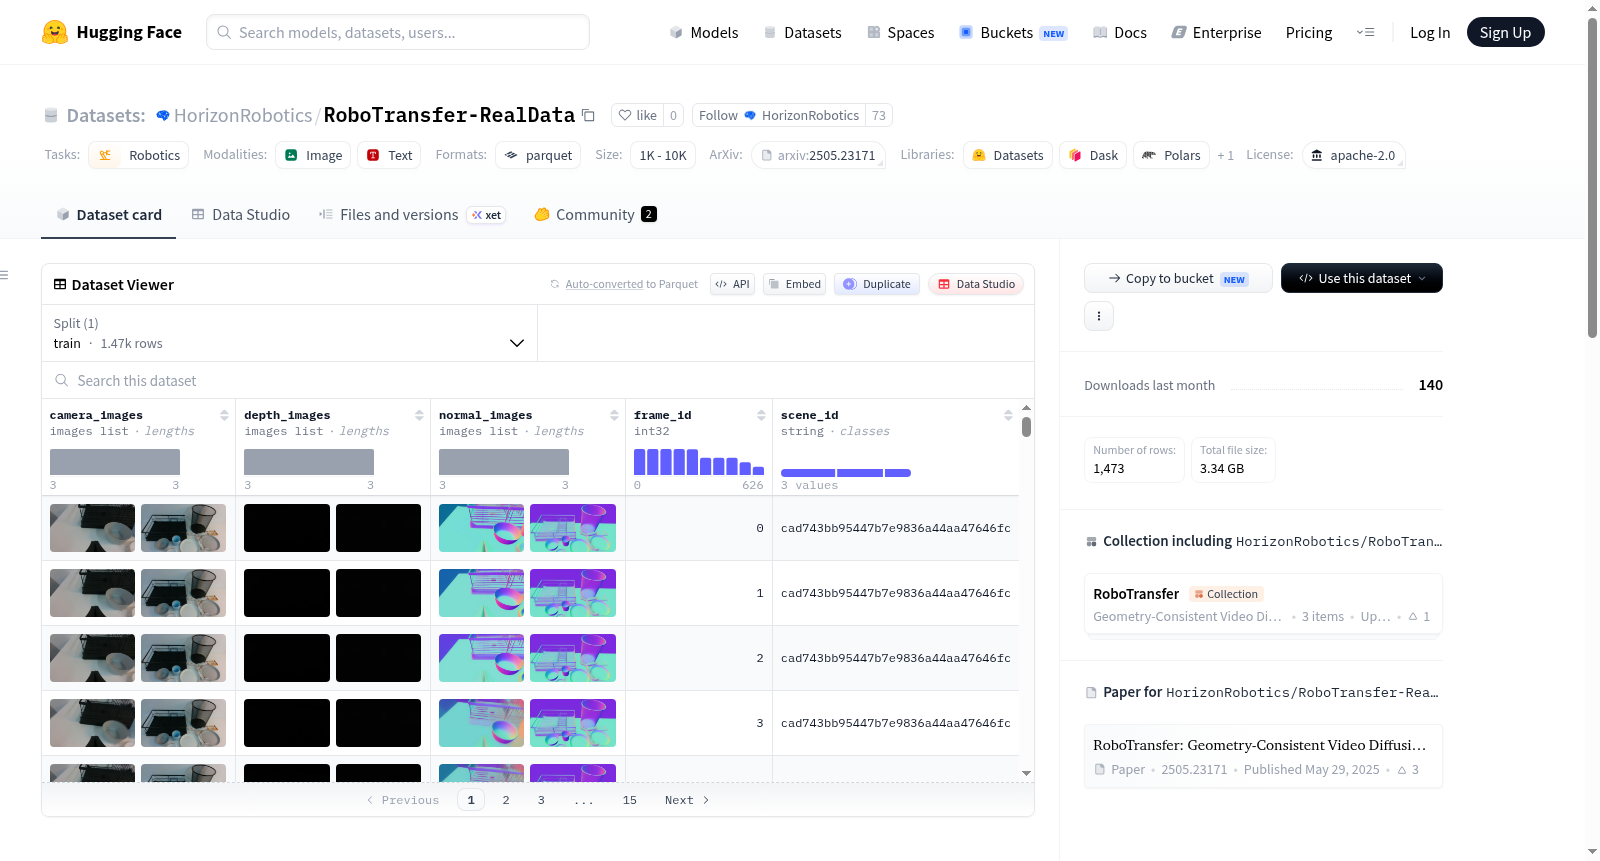Click the Hugging Face logo icon
Screen dimensions: 1600x861
tap(55, 32)
